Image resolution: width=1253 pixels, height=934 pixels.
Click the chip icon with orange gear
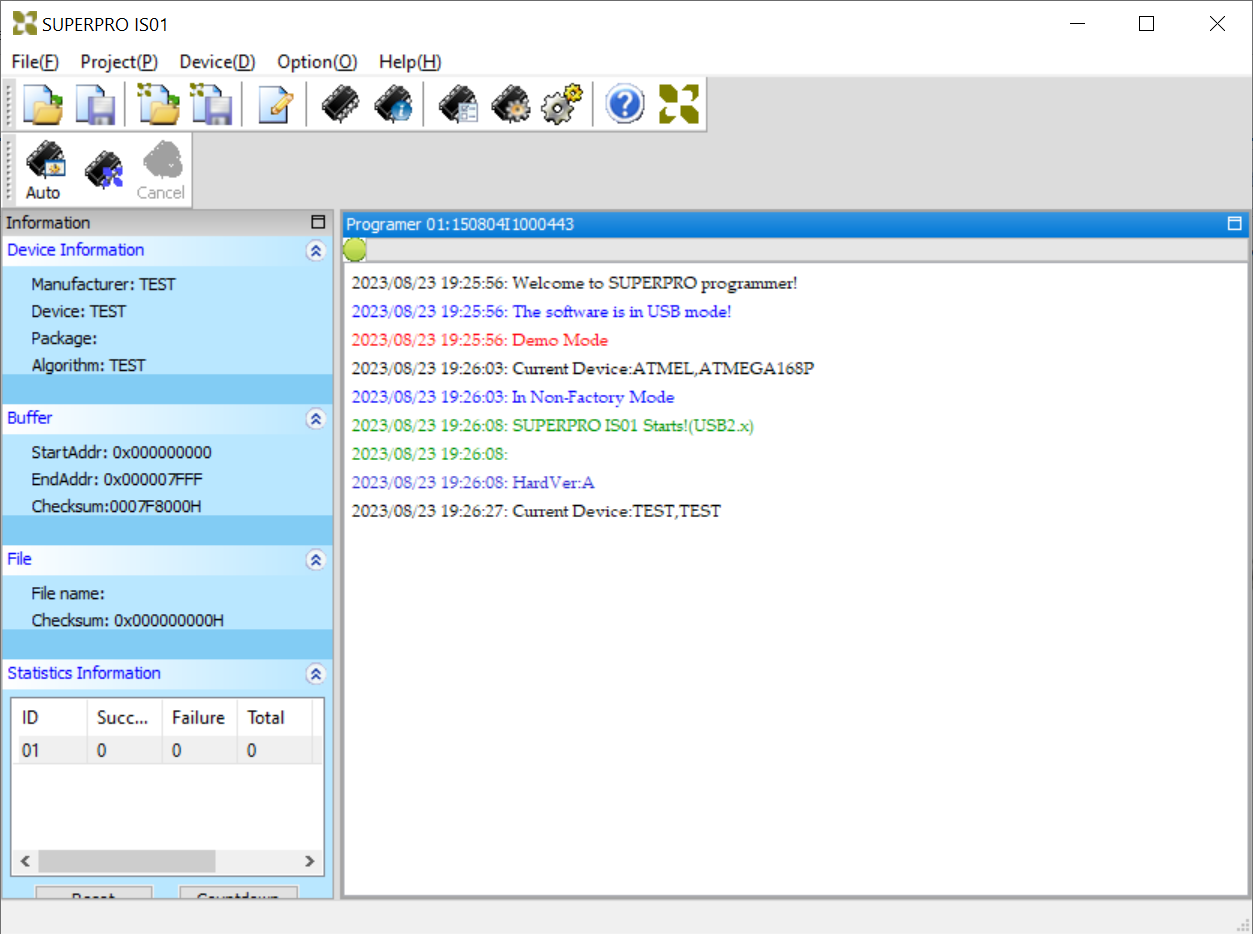(510, 104)
